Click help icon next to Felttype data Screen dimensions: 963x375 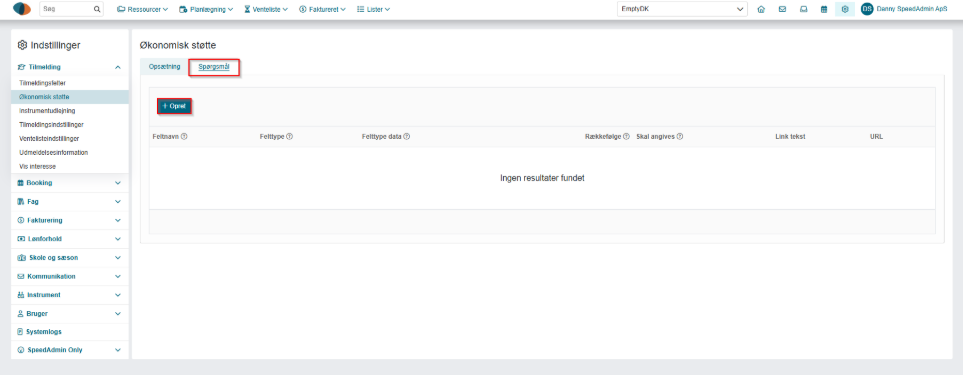(x=407, y=136)
